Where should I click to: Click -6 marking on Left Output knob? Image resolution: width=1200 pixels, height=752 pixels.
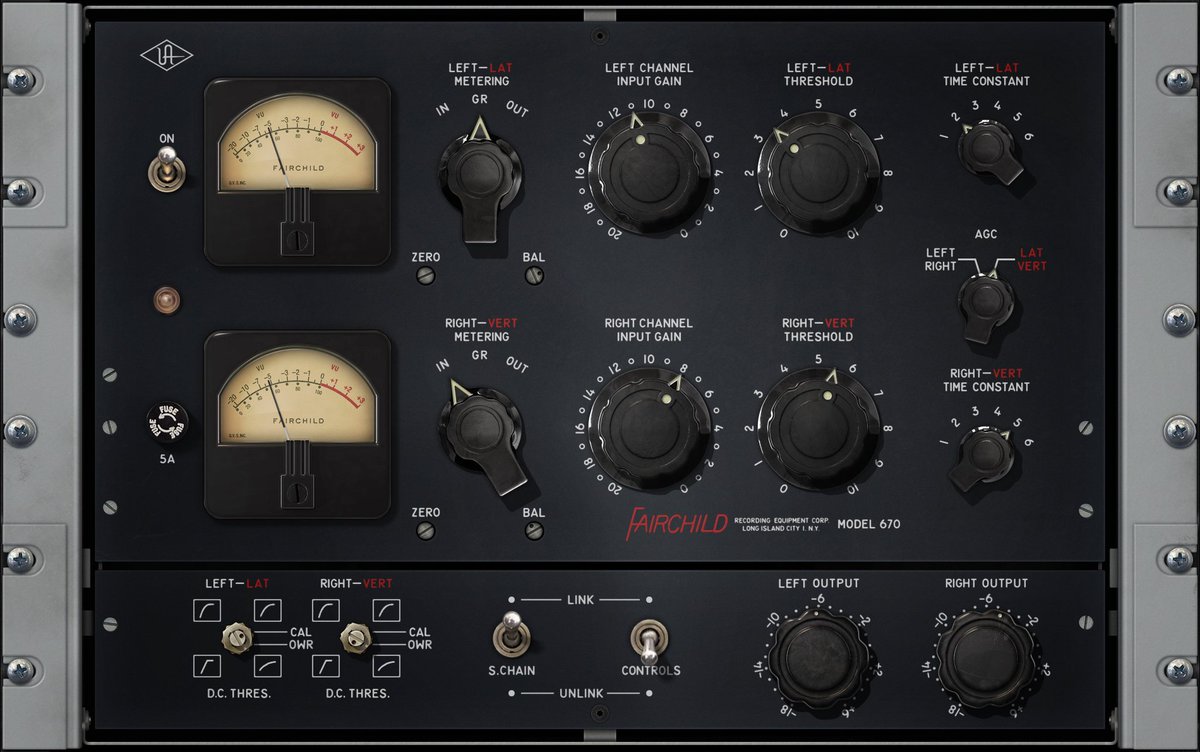817,599
